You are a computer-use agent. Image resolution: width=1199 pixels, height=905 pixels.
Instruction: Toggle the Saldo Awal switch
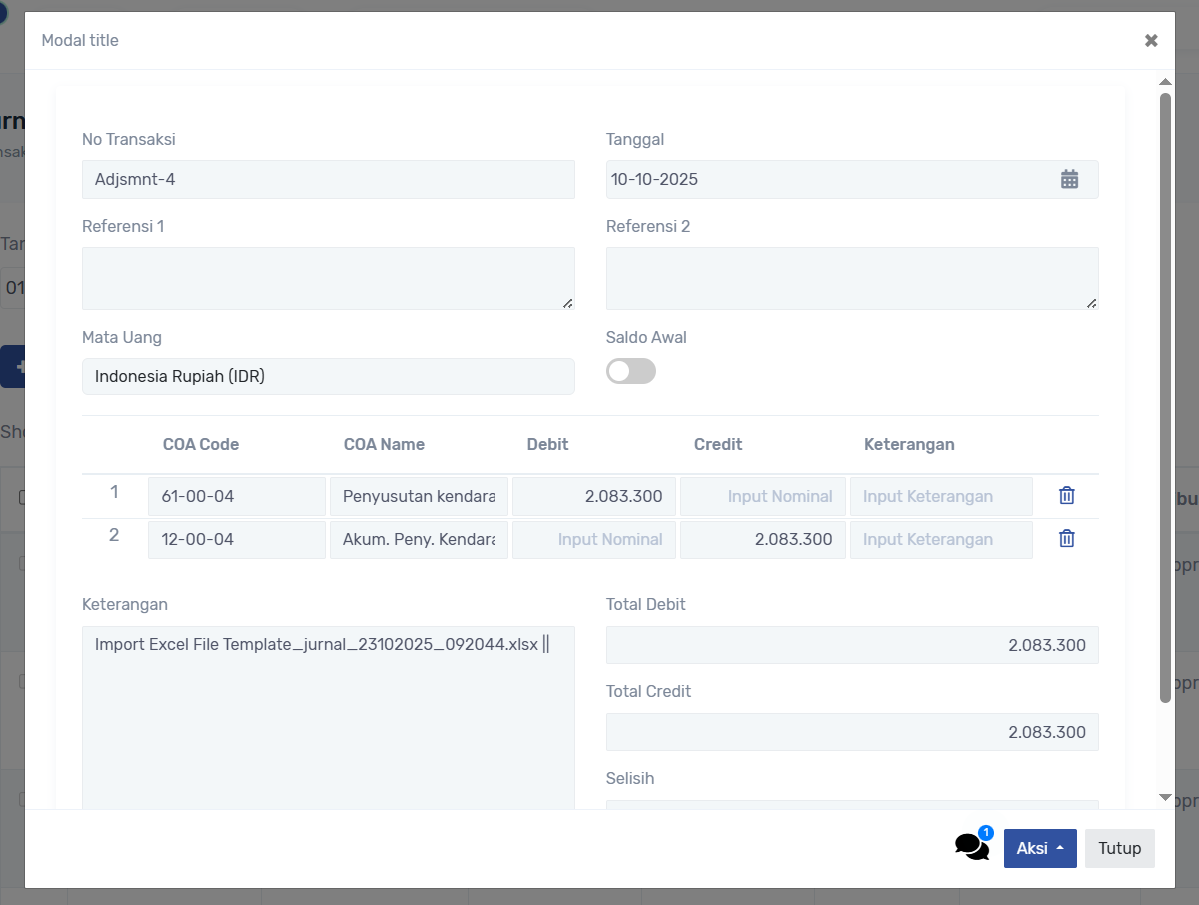[x=631, y=372]
